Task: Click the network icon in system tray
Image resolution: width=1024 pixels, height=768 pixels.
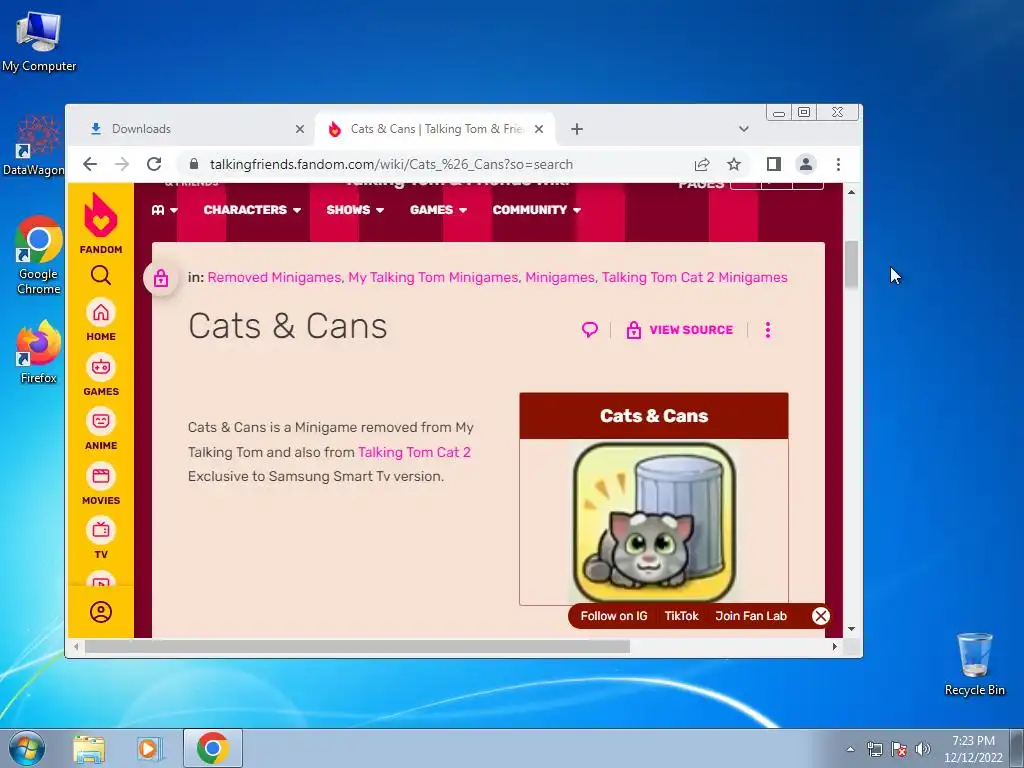Action: coord(874,749)
